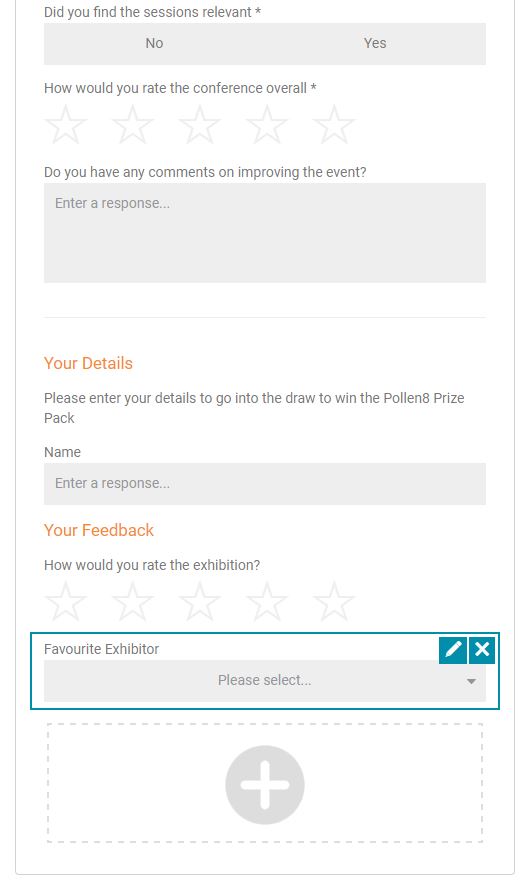Remove the Favourite Exhibitor field with X icon
The width and height of the screenshot is (528, 891).
(482, 649)
